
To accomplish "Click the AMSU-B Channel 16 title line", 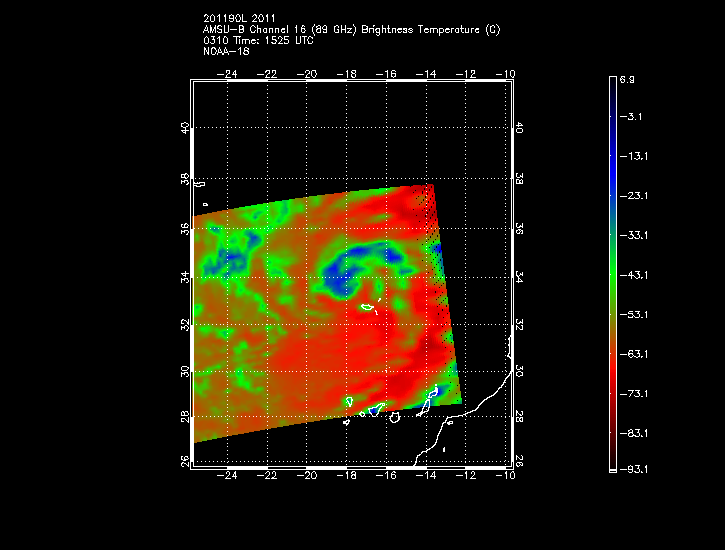I will [x=351, y=30].
